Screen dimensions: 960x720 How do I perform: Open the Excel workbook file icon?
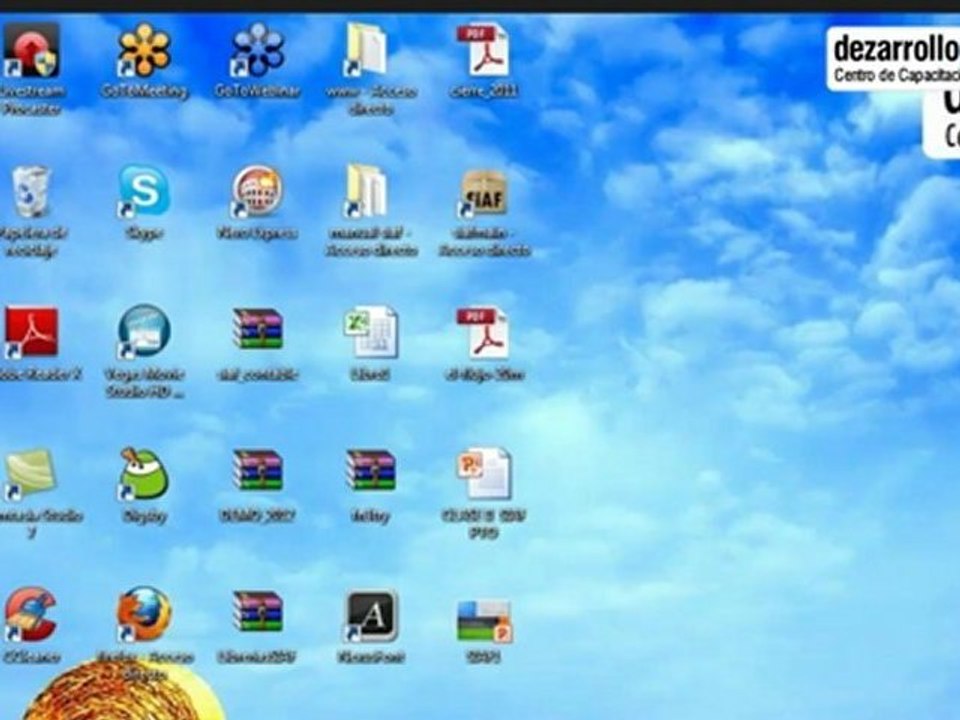(371, 332)
